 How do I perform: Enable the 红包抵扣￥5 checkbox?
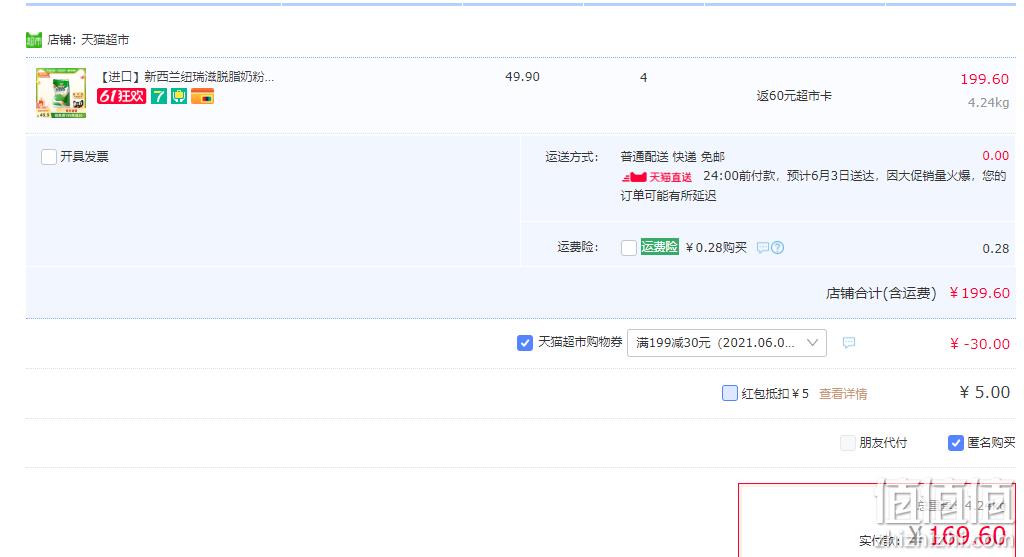click(x=729, y=393)
